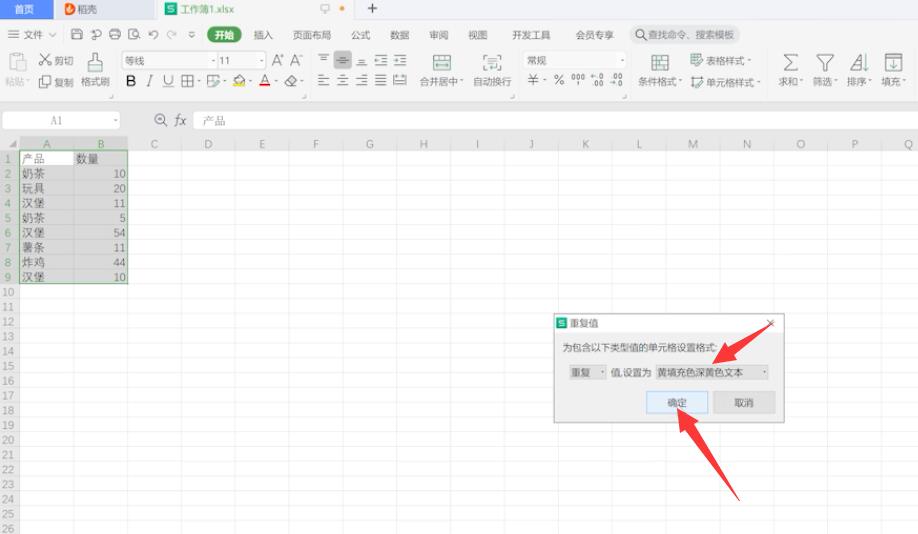The height and width of the screenshot is (534, 918).
Task: Switch to the 数据 ribbon tab
Action: [x=399, y=35]
